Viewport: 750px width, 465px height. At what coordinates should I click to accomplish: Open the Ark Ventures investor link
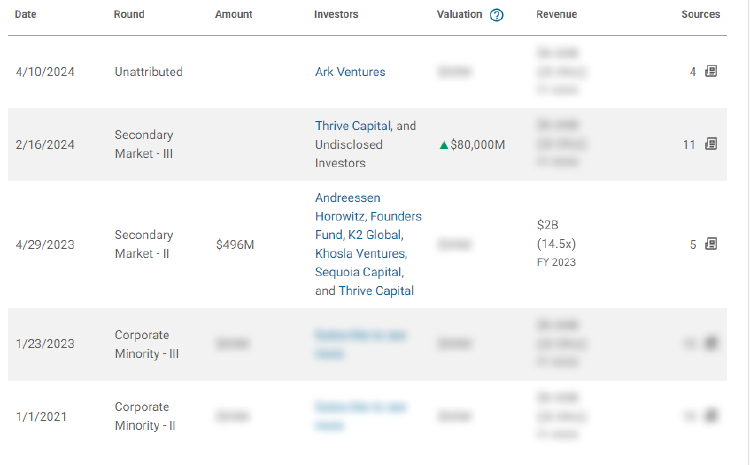[x=350, y=72]
